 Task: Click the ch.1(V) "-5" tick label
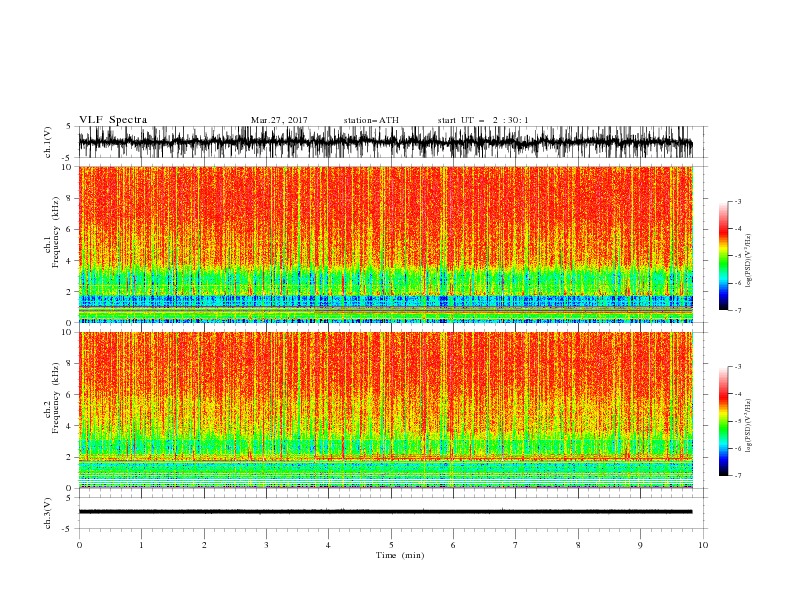tap(68, 158)
